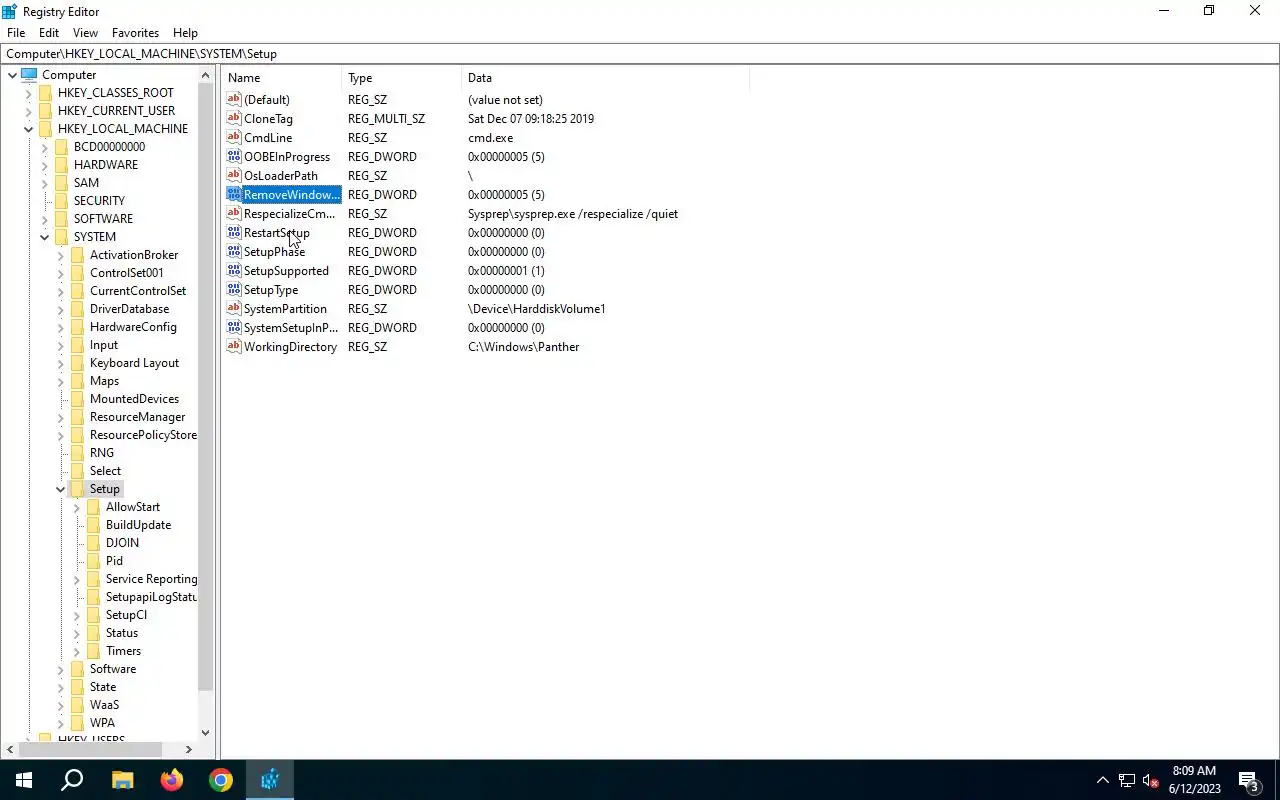1280x800 pixels.
Task: Show hidden tray icons chevron
Action: click(x=1103, y=780)
